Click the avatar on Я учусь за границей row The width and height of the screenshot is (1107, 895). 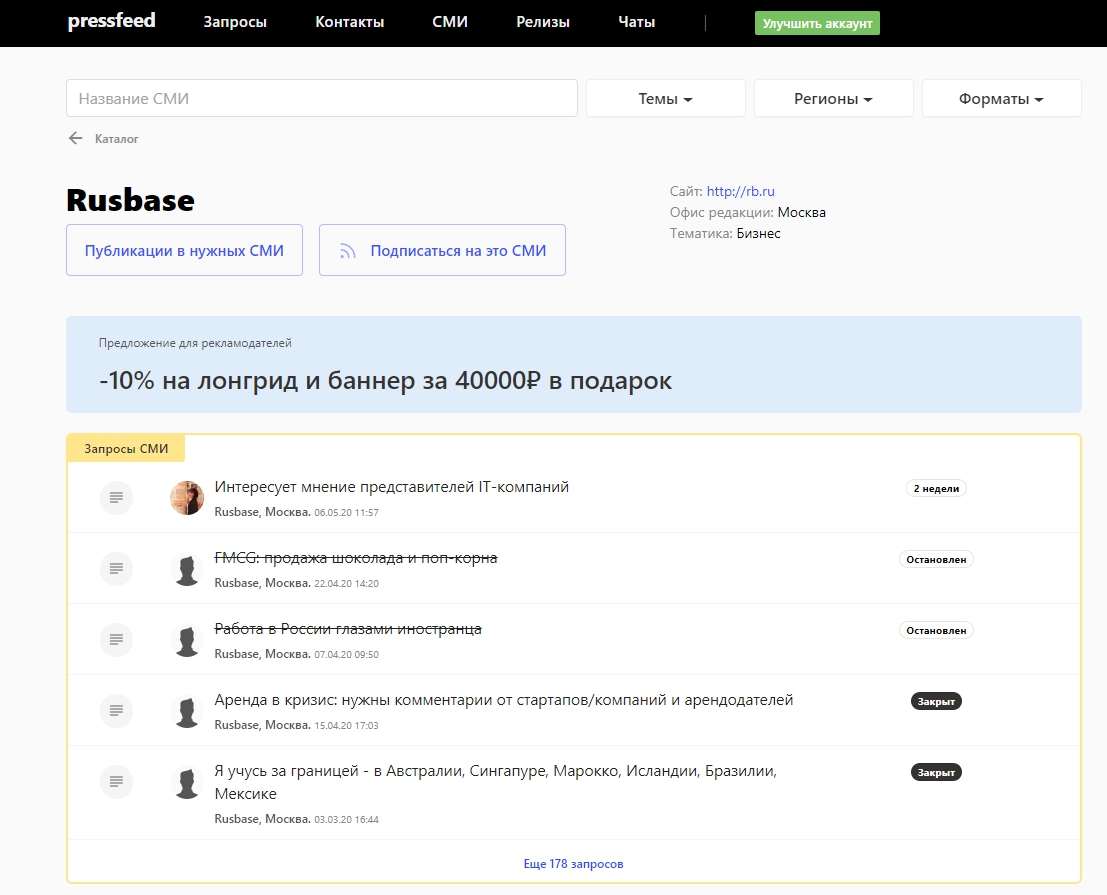pos(187,782)
